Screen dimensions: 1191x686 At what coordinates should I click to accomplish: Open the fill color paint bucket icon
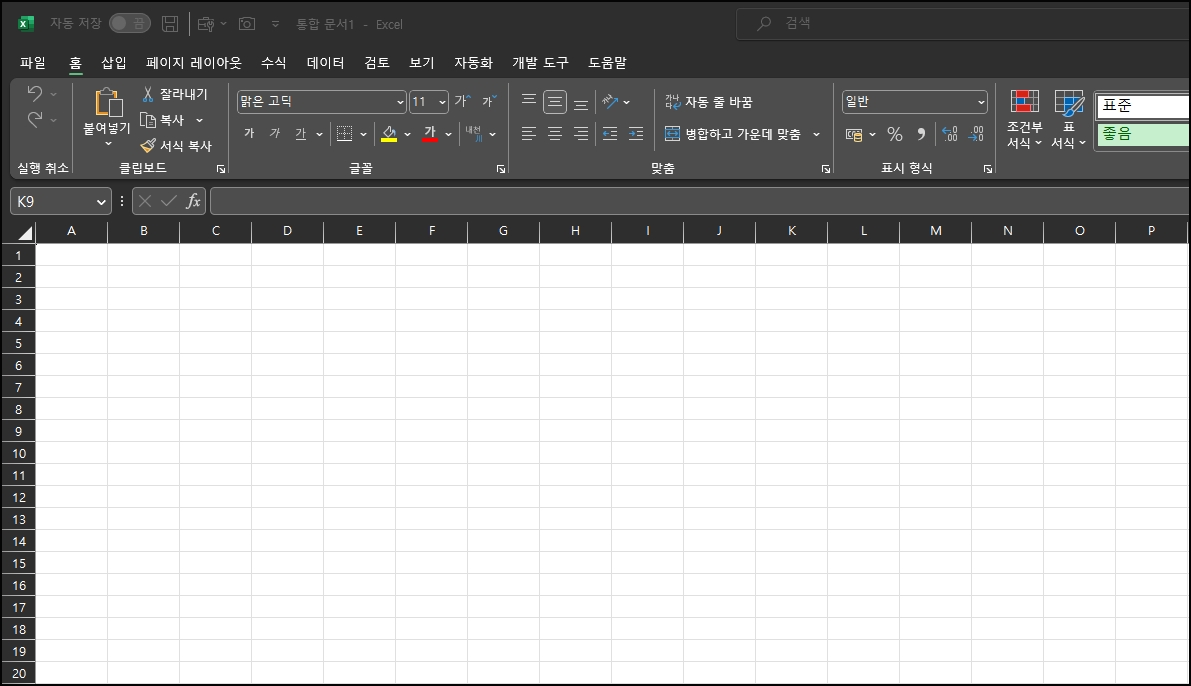(390, 133)
